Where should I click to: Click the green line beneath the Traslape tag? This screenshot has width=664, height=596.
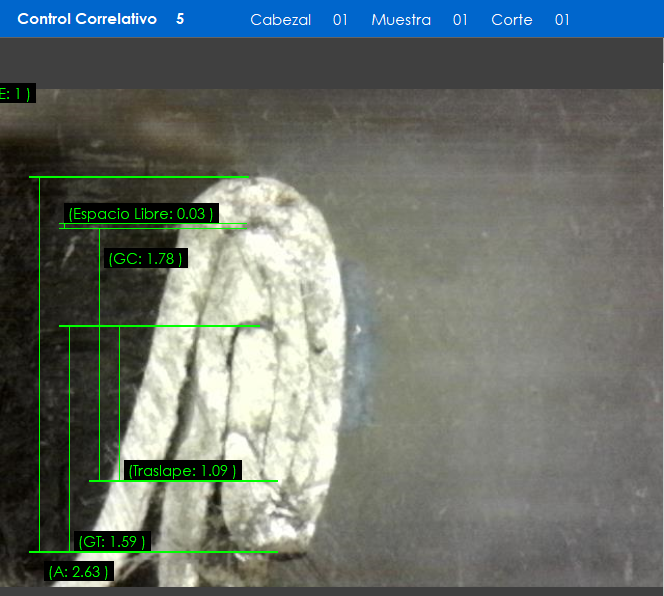click(x=183, y=481)
